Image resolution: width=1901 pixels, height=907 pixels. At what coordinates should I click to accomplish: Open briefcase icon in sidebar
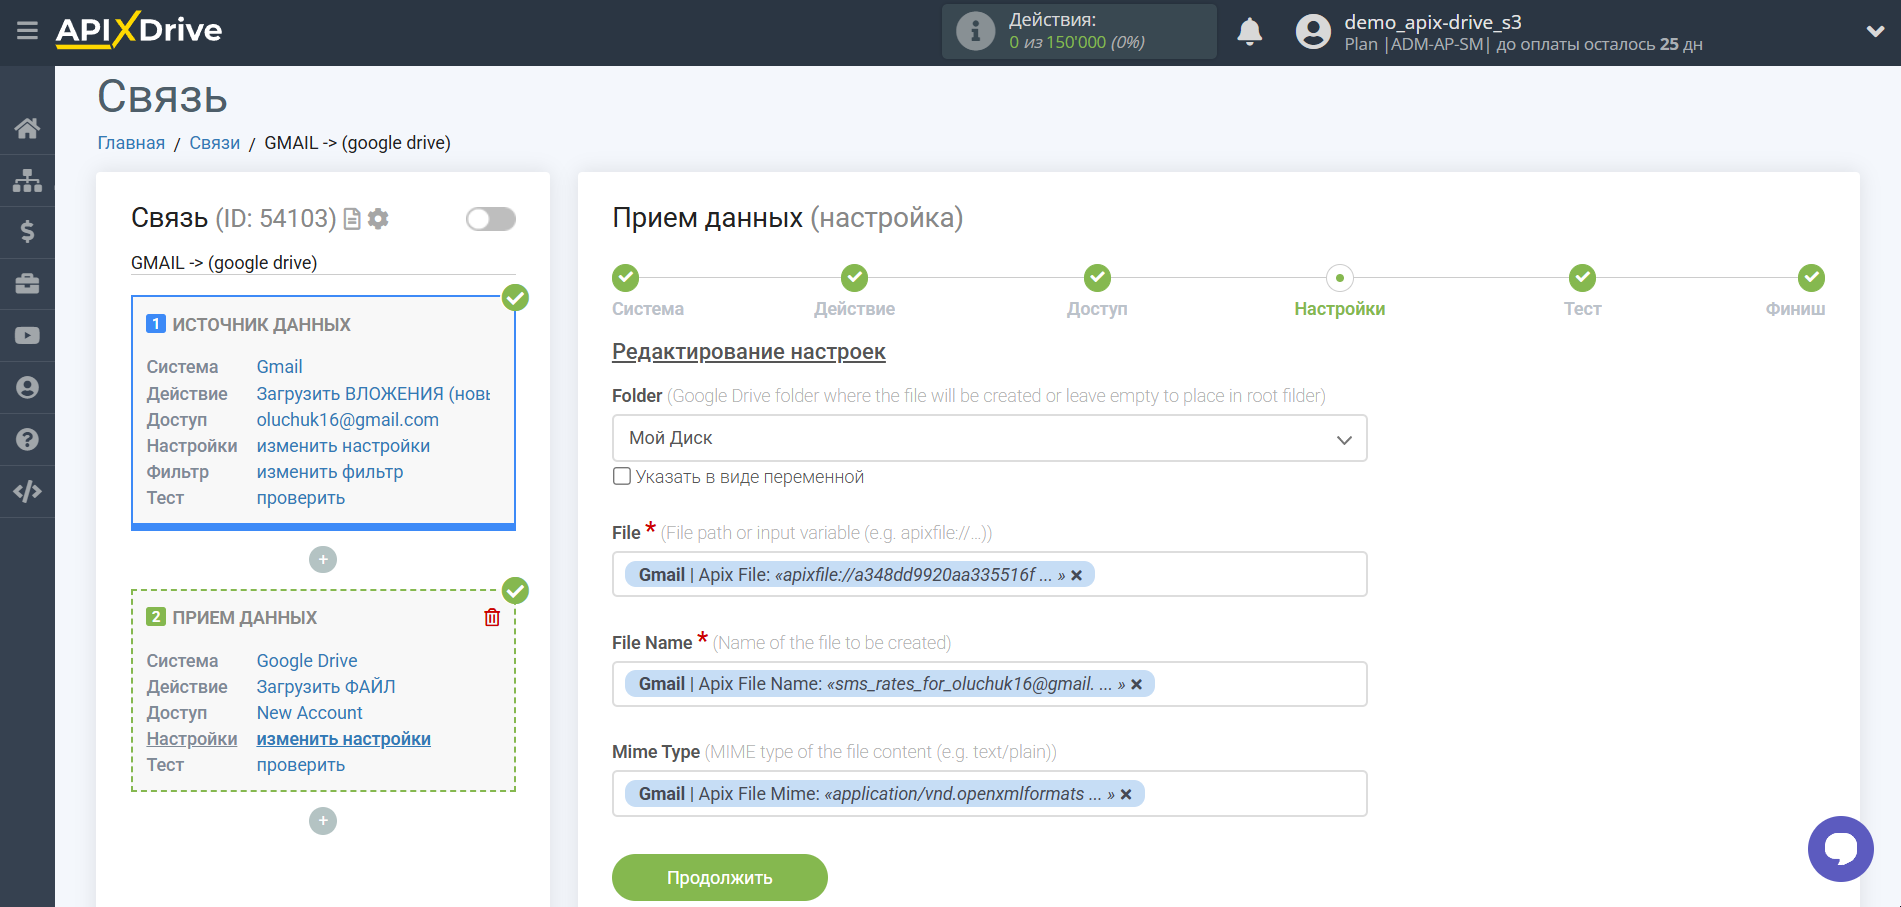pyautogui.click(x=27, y=284)
